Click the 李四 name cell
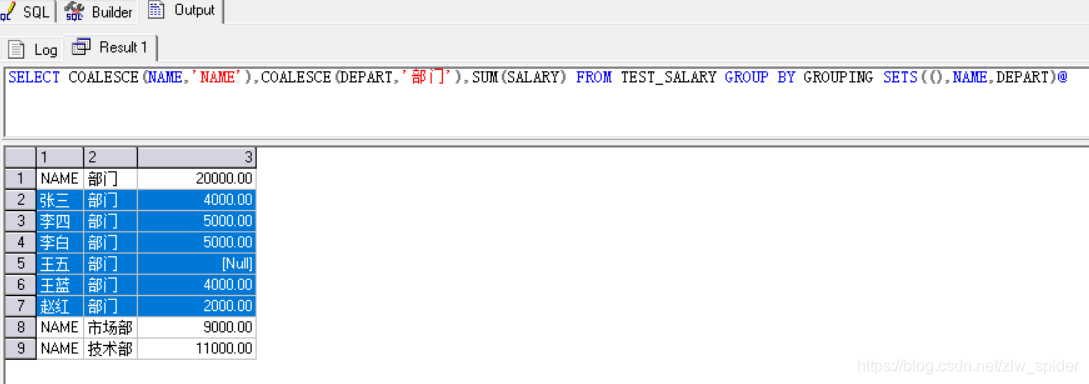Viewport: 1089px width, 384px height. pos(60,221)
